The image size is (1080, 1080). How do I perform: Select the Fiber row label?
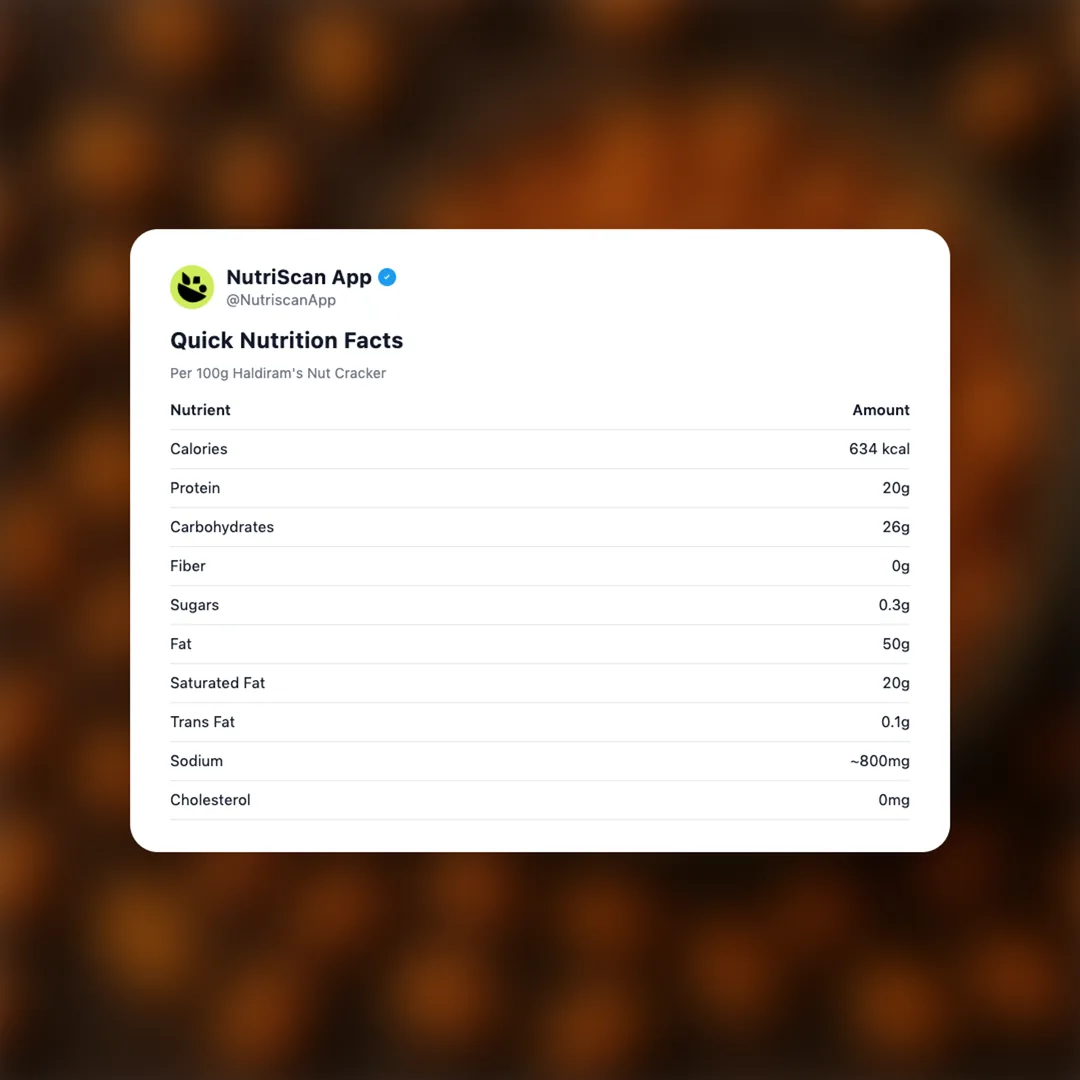coord(188,566)
